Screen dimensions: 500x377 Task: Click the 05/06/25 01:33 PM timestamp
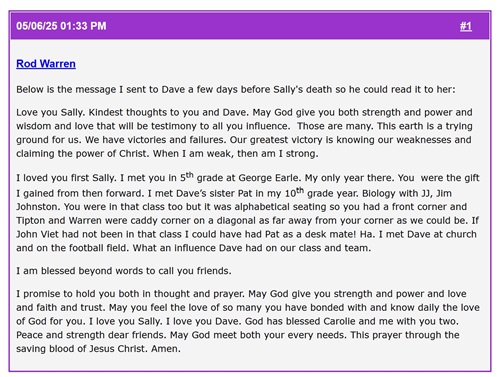[x=61, y=26]
